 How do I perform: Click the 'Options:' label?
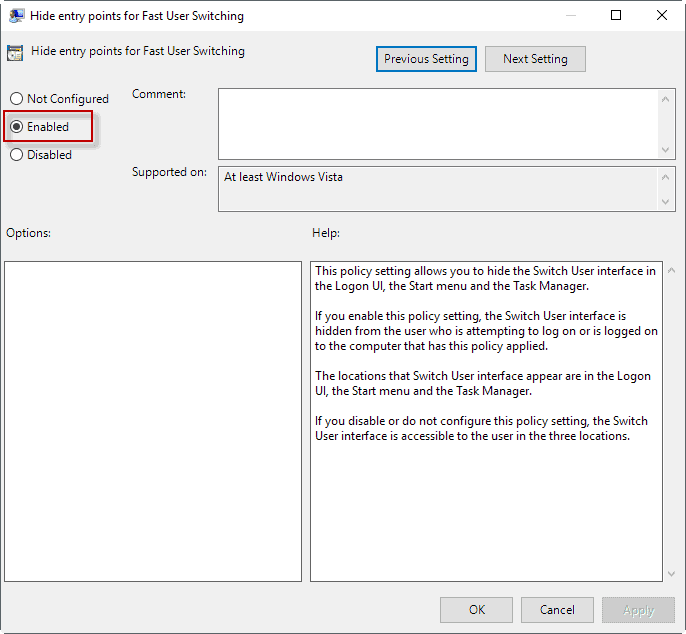[x=28, y=233]
